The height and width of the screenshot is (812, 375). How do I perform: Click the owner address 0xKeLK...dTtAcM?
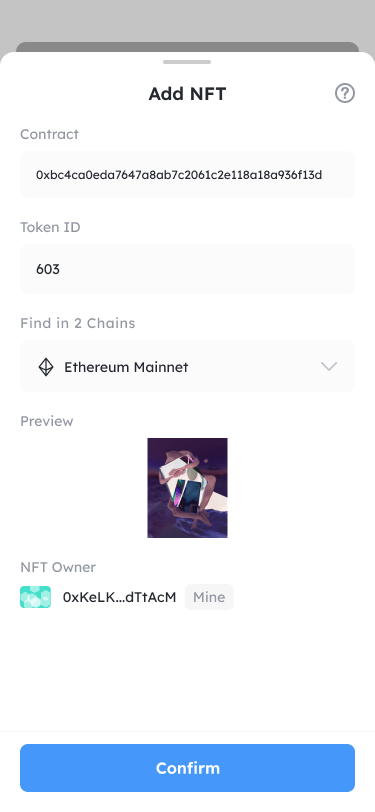click(x=120, y=597)
